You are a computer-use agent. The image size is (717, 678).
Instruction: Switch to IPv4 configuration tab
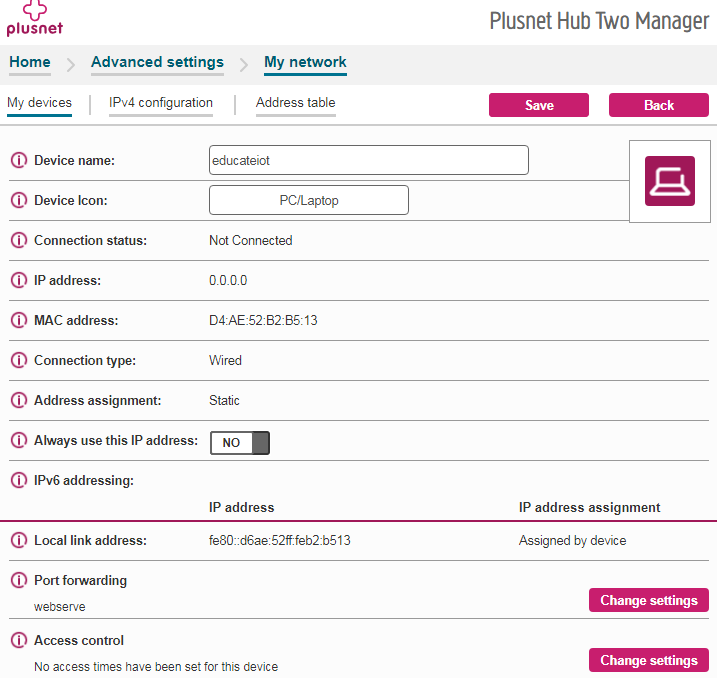click(161, 103)
